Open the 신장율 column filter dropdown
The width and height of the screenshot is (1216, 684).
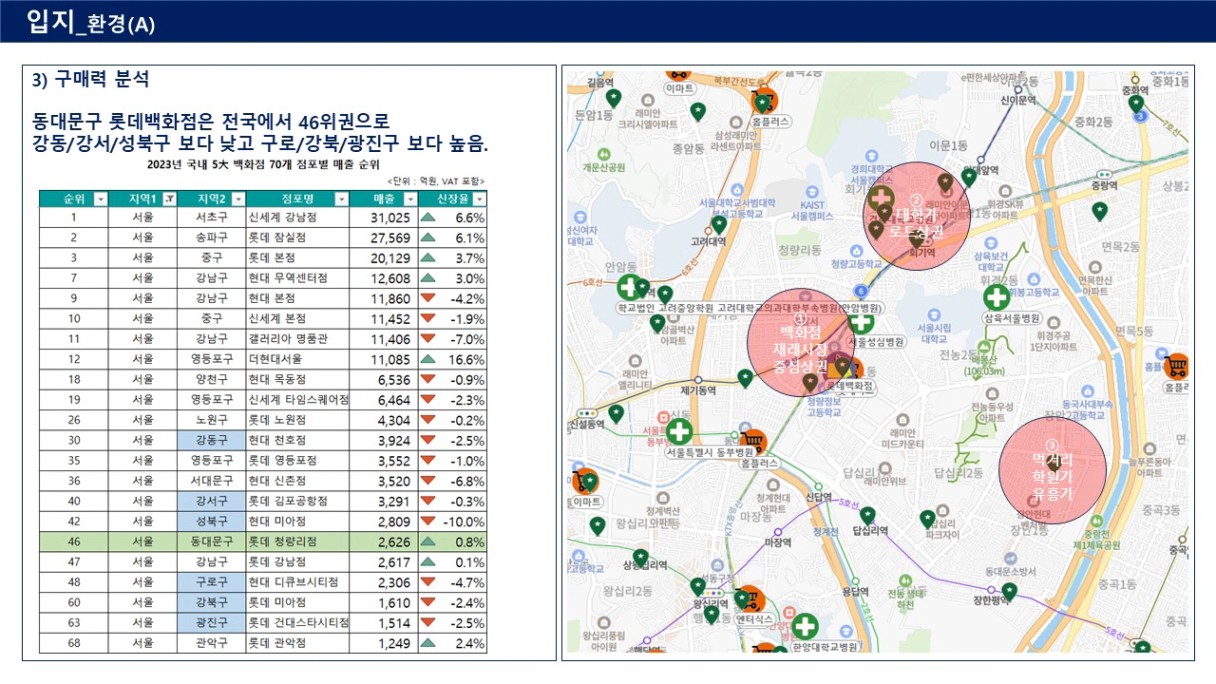pyautogui.click(x=479, y=199)
